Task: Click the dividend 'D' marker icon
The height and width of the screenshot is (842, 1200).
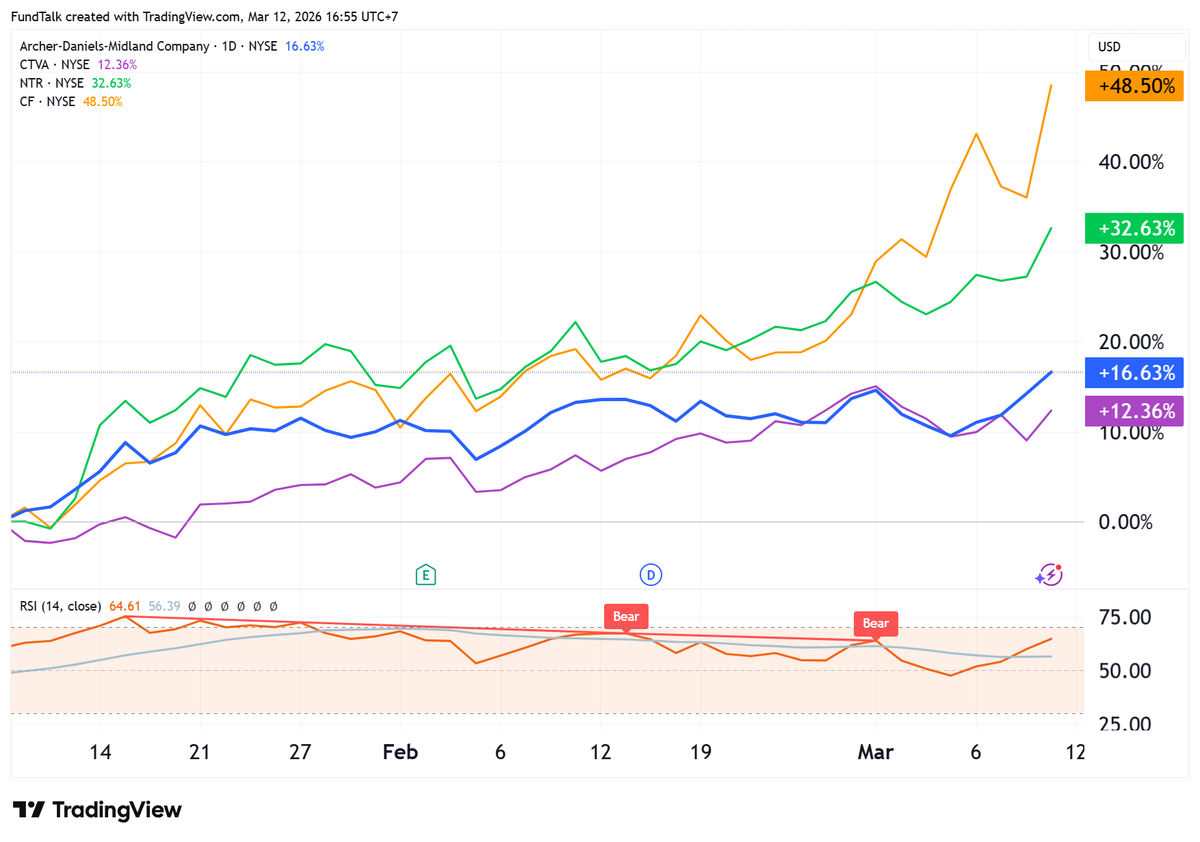Action: click(651, 574)
